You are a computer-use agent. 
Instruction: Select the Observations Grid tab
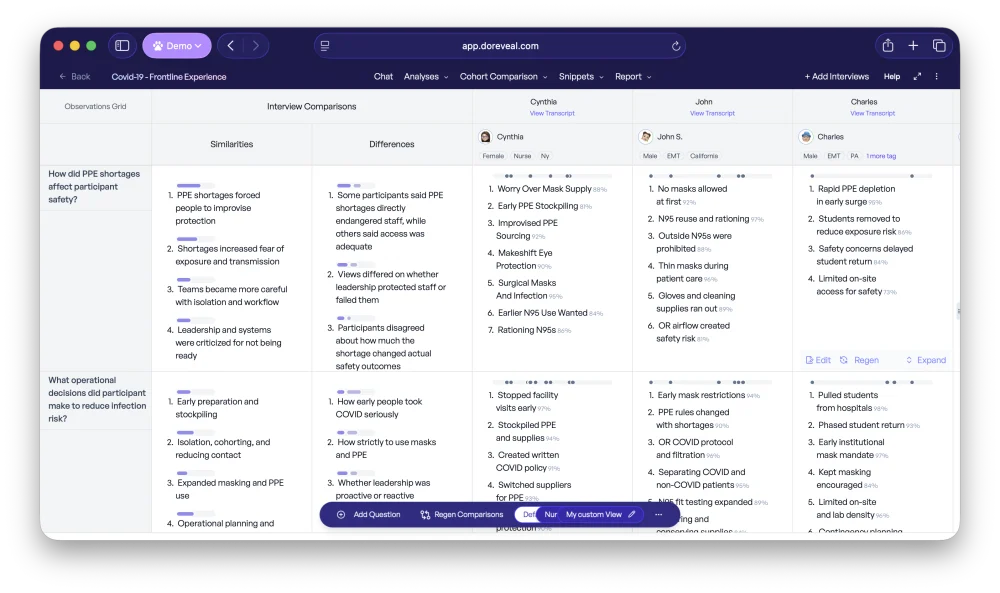tap(96, 106)
